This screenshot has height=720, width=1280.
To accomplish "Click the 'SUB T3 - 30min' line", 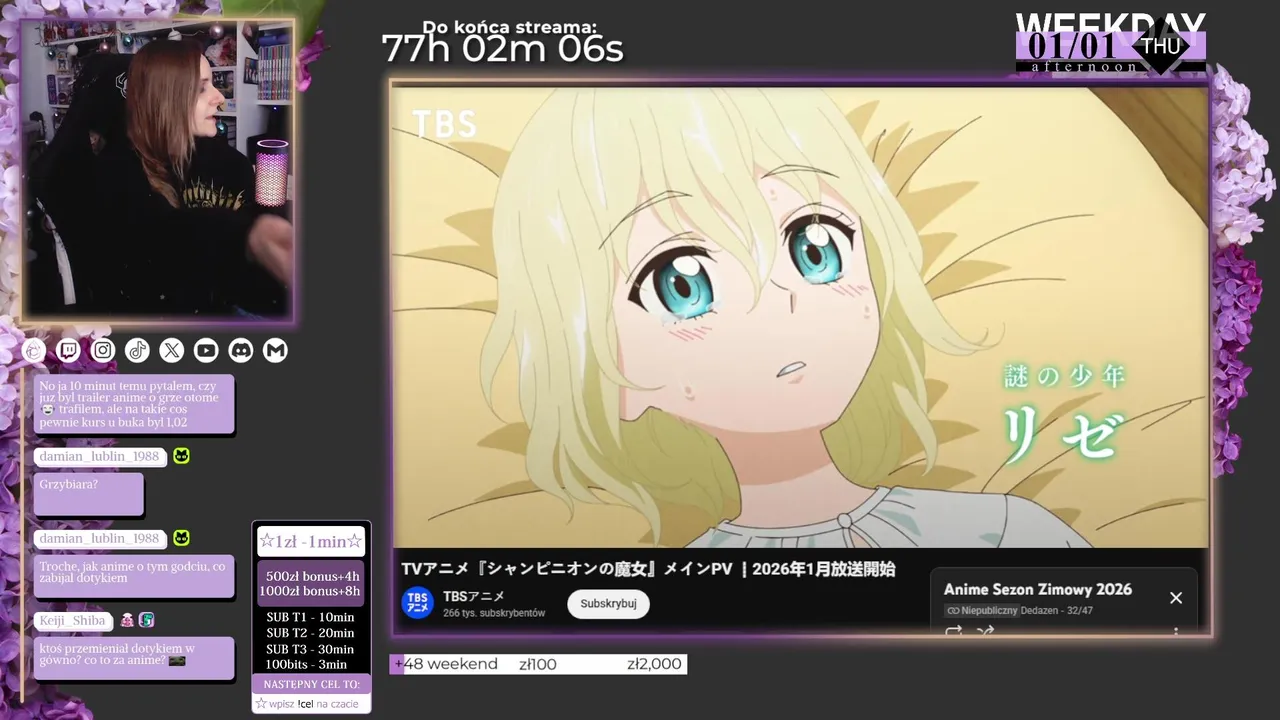I will [310, 649].
